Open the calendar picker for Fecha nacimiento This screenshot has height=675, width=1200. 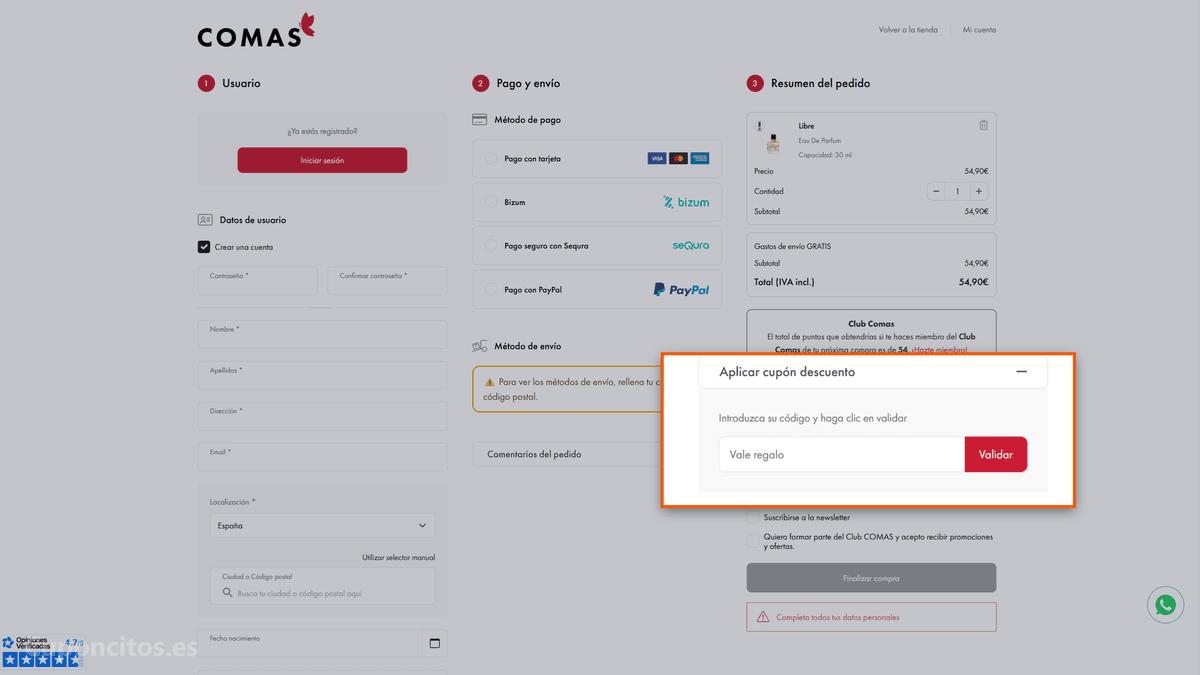434,643
